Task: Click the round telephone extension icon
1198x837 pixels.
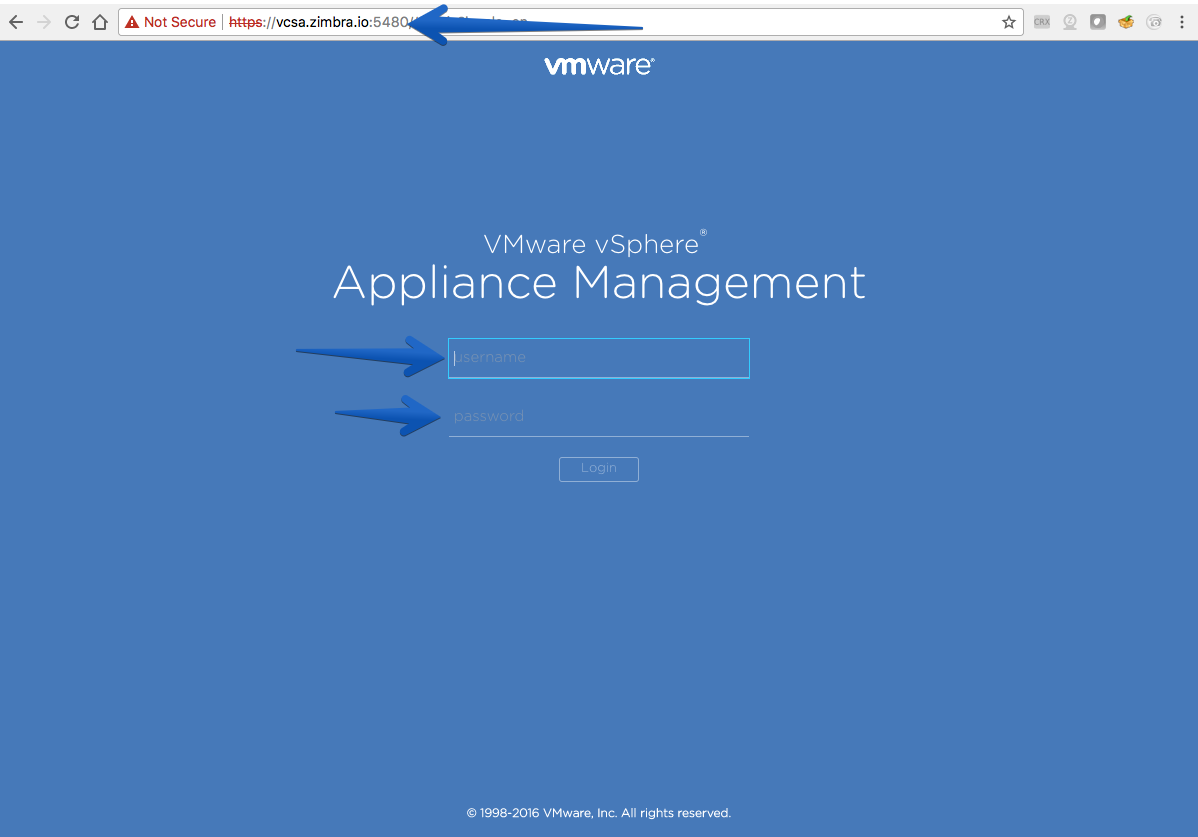Action: [x=1154, y=22]
